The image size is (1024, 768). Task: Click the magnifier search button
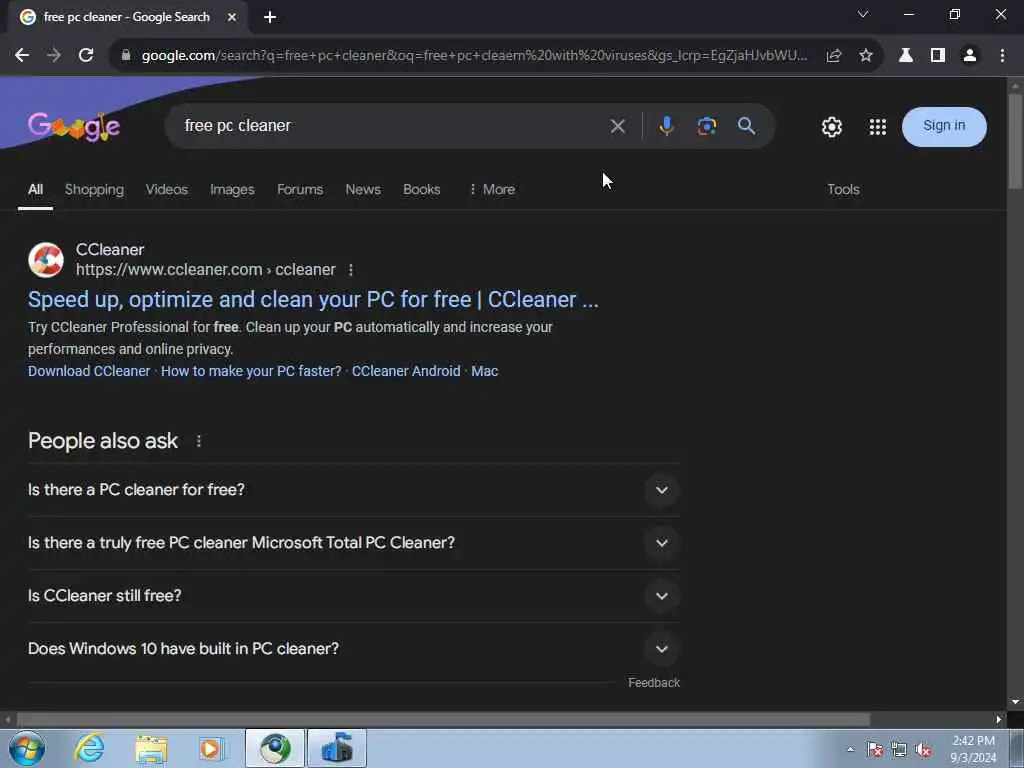[746, 126]
